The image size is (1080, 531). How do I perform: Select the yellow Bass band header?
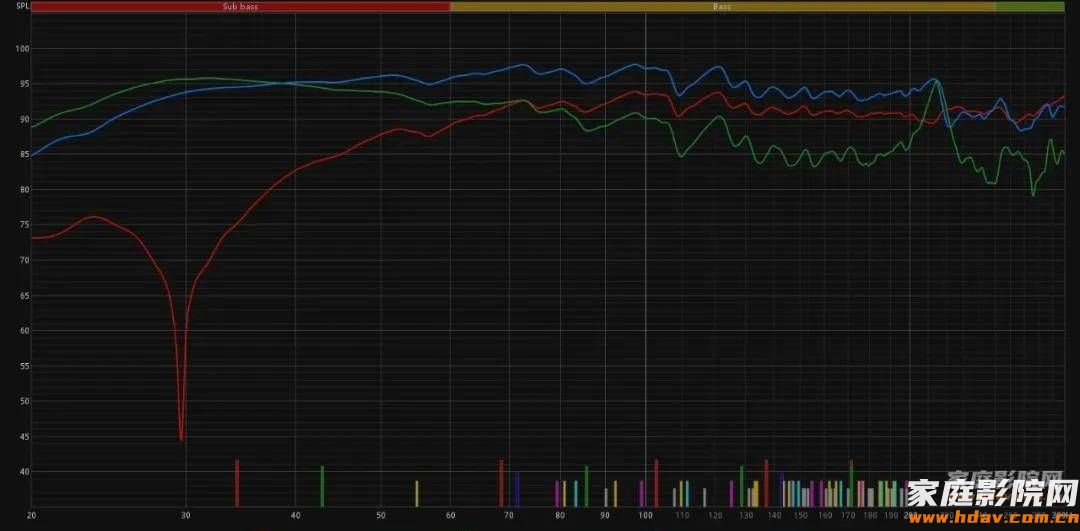722,6
